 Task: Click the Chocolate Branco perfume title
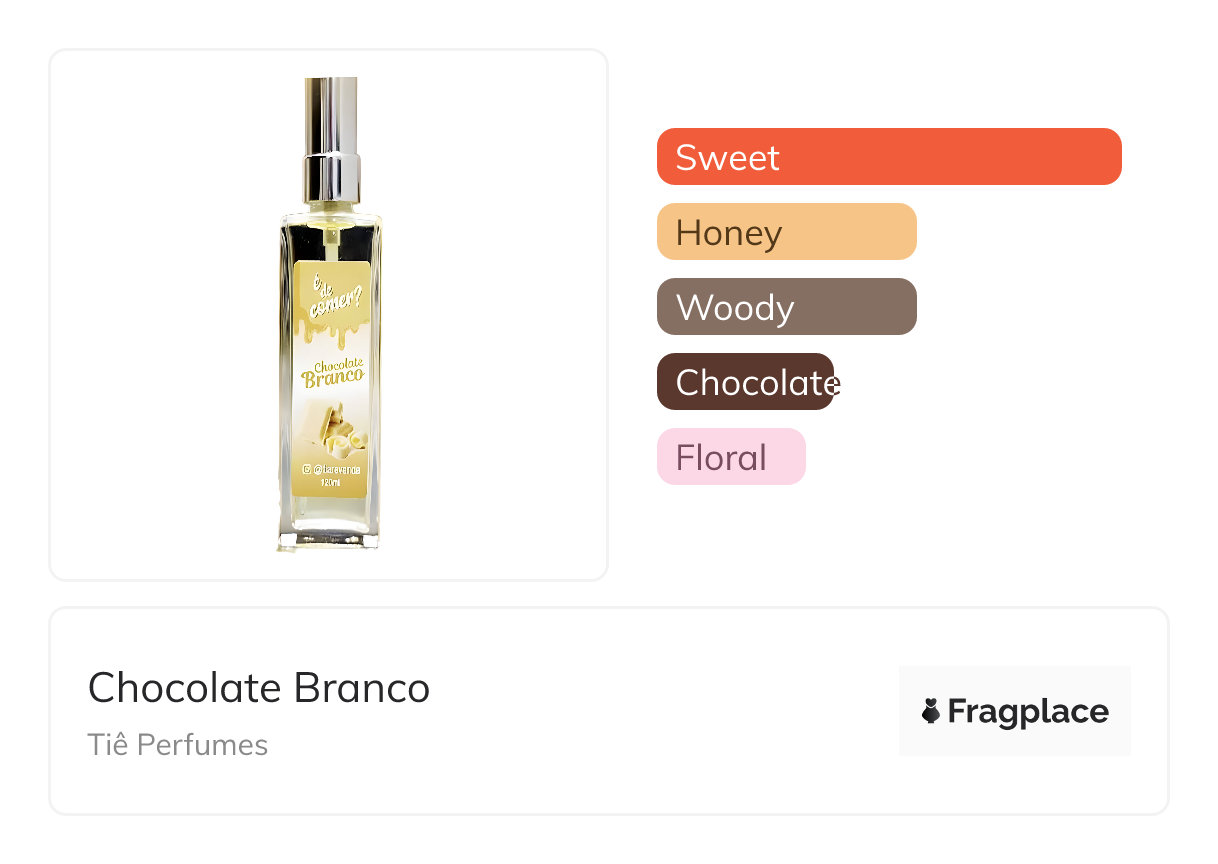[259, 688]
